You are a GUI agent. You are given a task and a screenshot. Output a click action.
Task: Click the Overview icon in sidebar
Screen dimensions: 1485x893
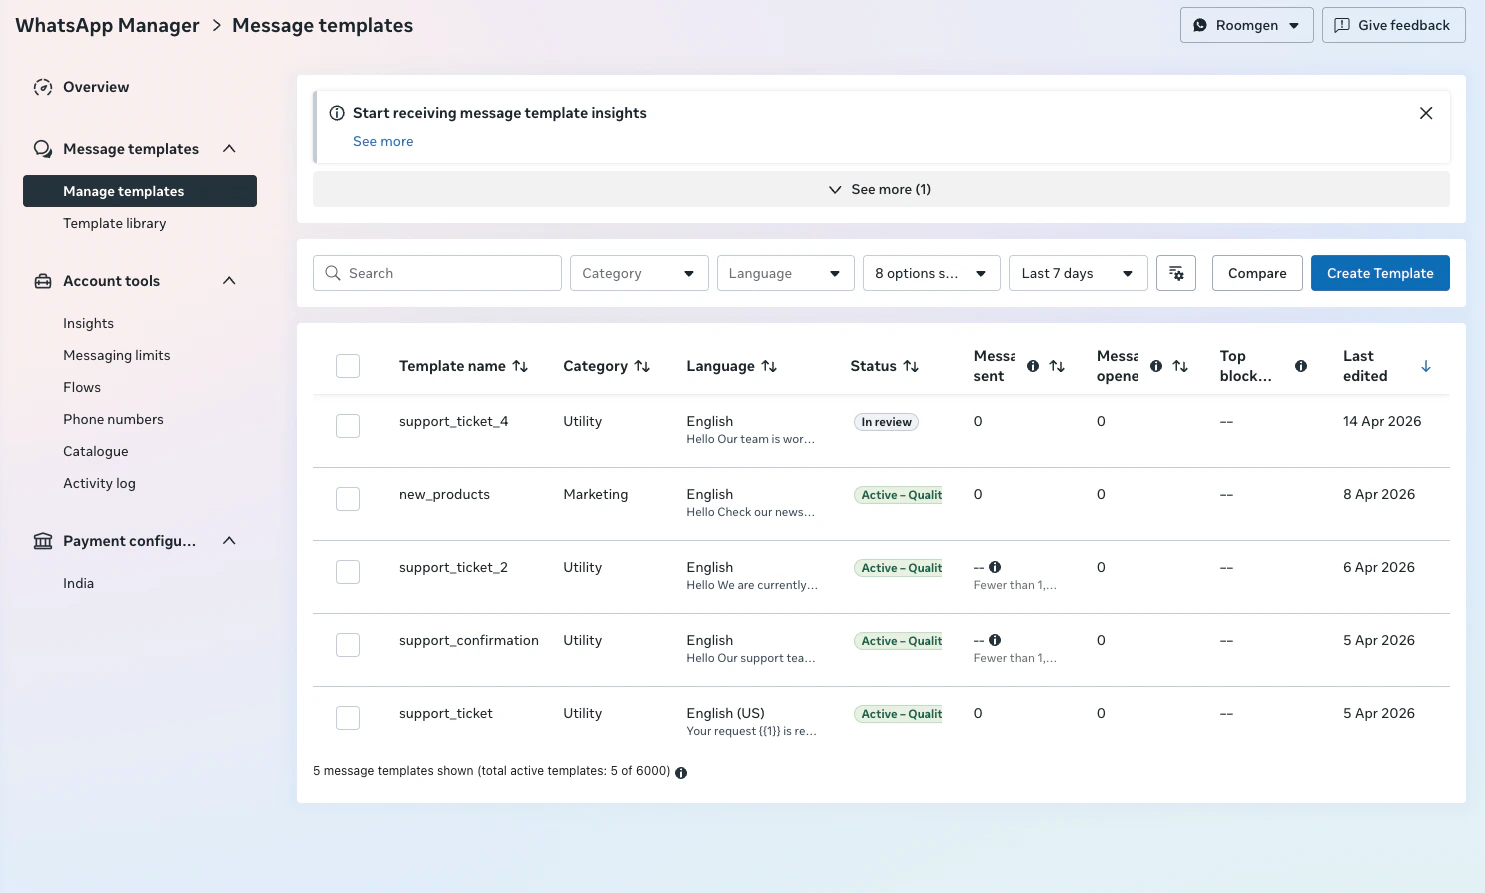43,87
